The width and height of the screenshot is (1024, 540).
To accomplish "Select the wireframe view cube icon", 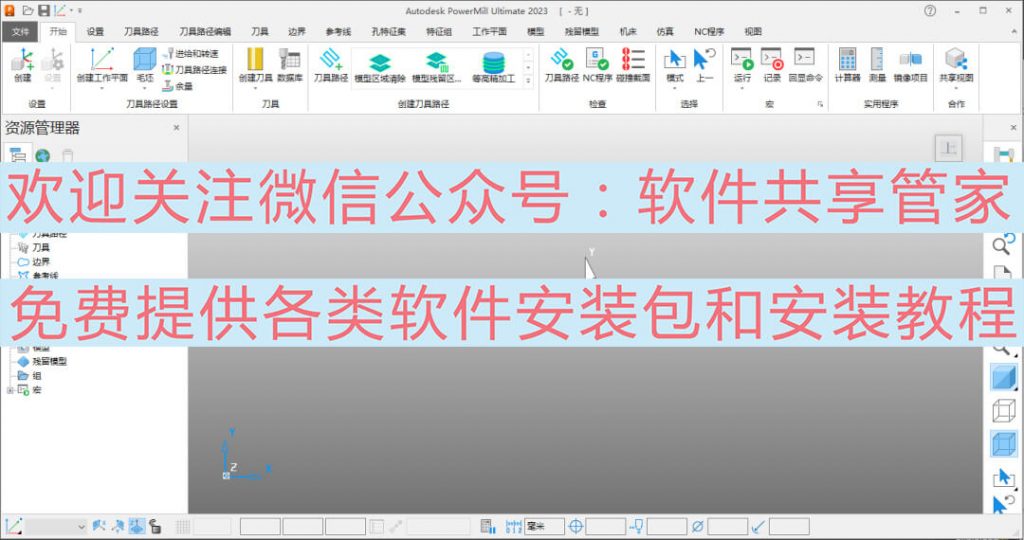I will point(1004,411).
